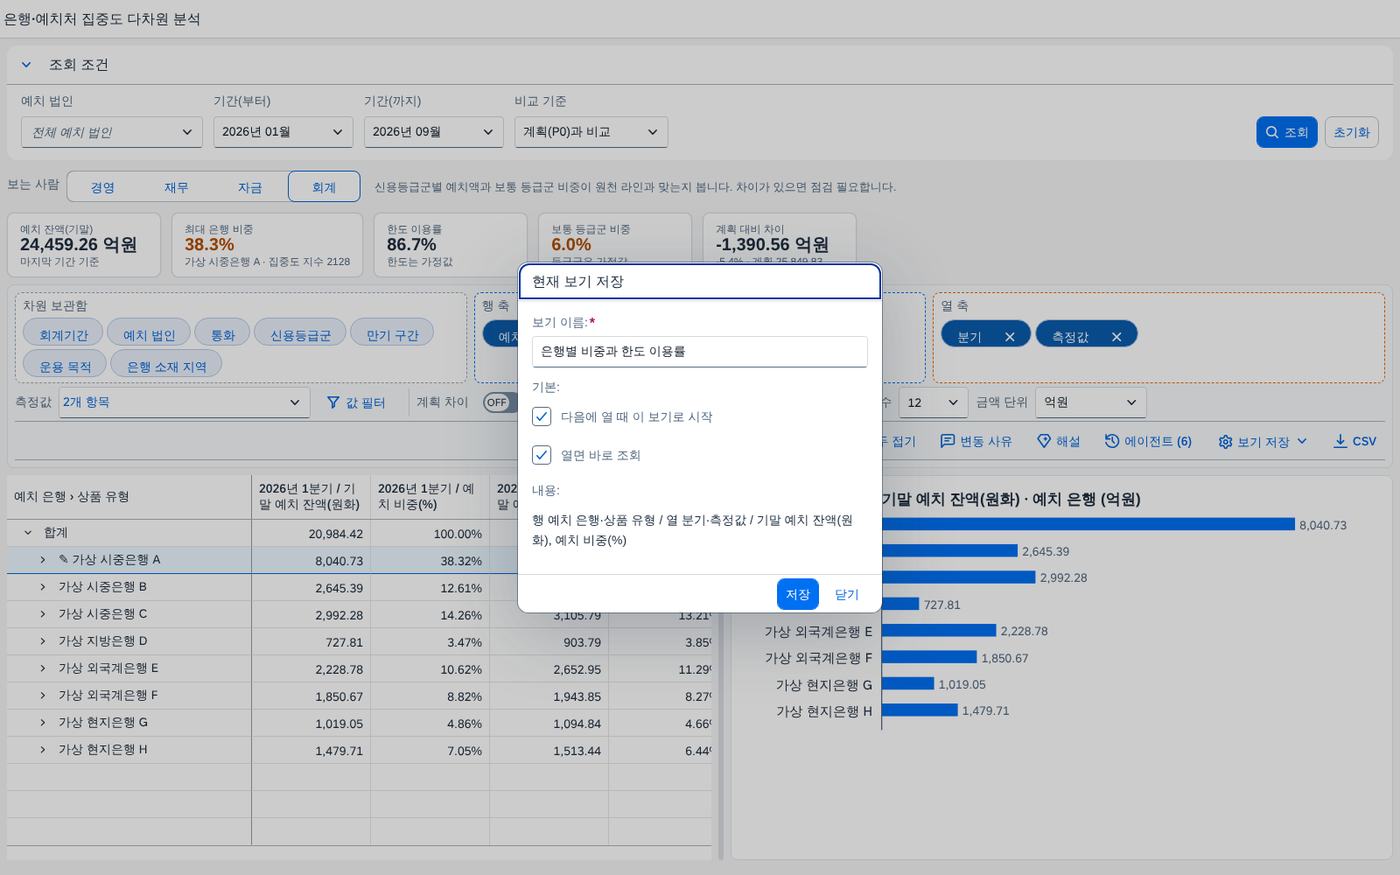
Task: Select the 회계 viewer tab
Action: click(324, 187)
